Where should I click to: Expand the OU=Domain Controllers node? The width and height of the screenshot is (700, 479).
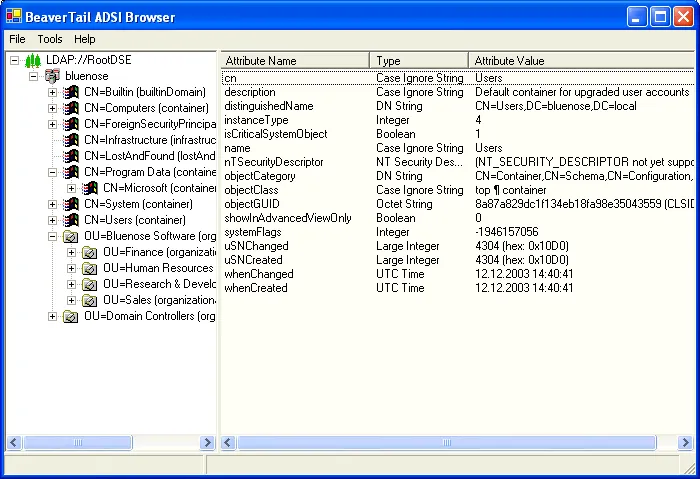point(53,317)
